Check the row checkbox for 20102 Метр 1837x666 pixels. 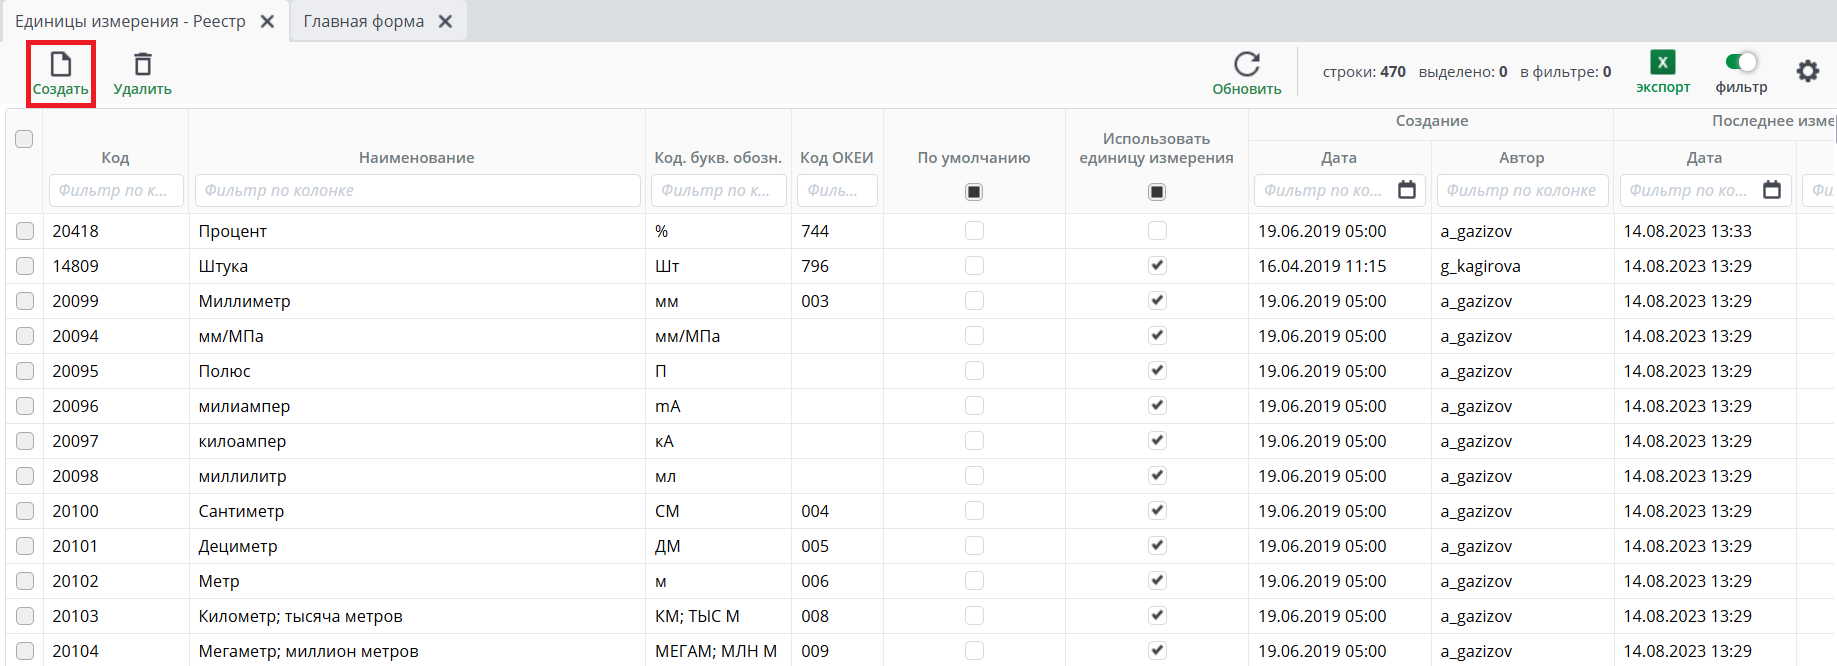pos(25,581)
